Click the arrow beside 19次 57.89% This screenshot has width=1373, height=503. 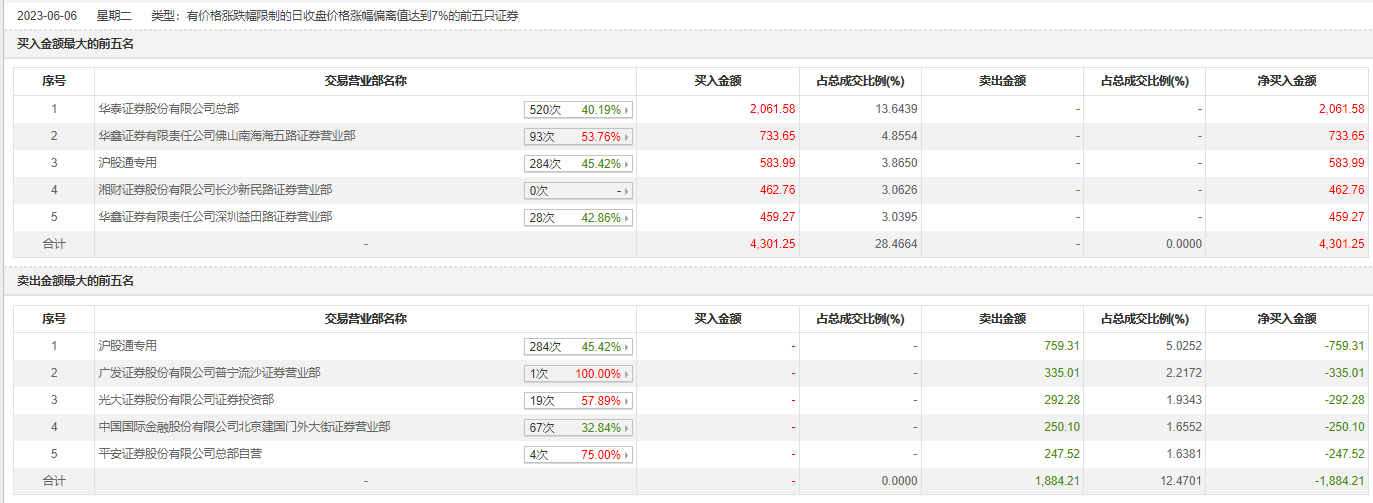pos(627,401)
